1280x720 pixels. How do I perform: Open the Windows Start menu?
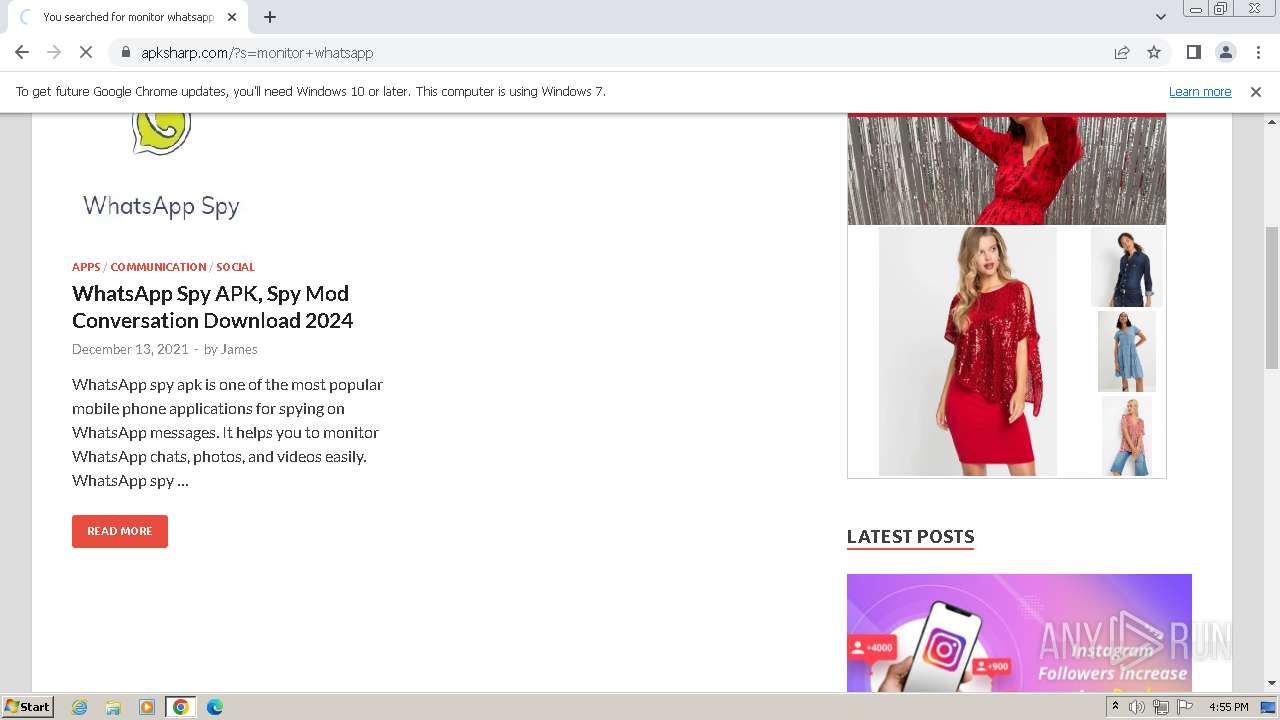click(x=28, y=707)
